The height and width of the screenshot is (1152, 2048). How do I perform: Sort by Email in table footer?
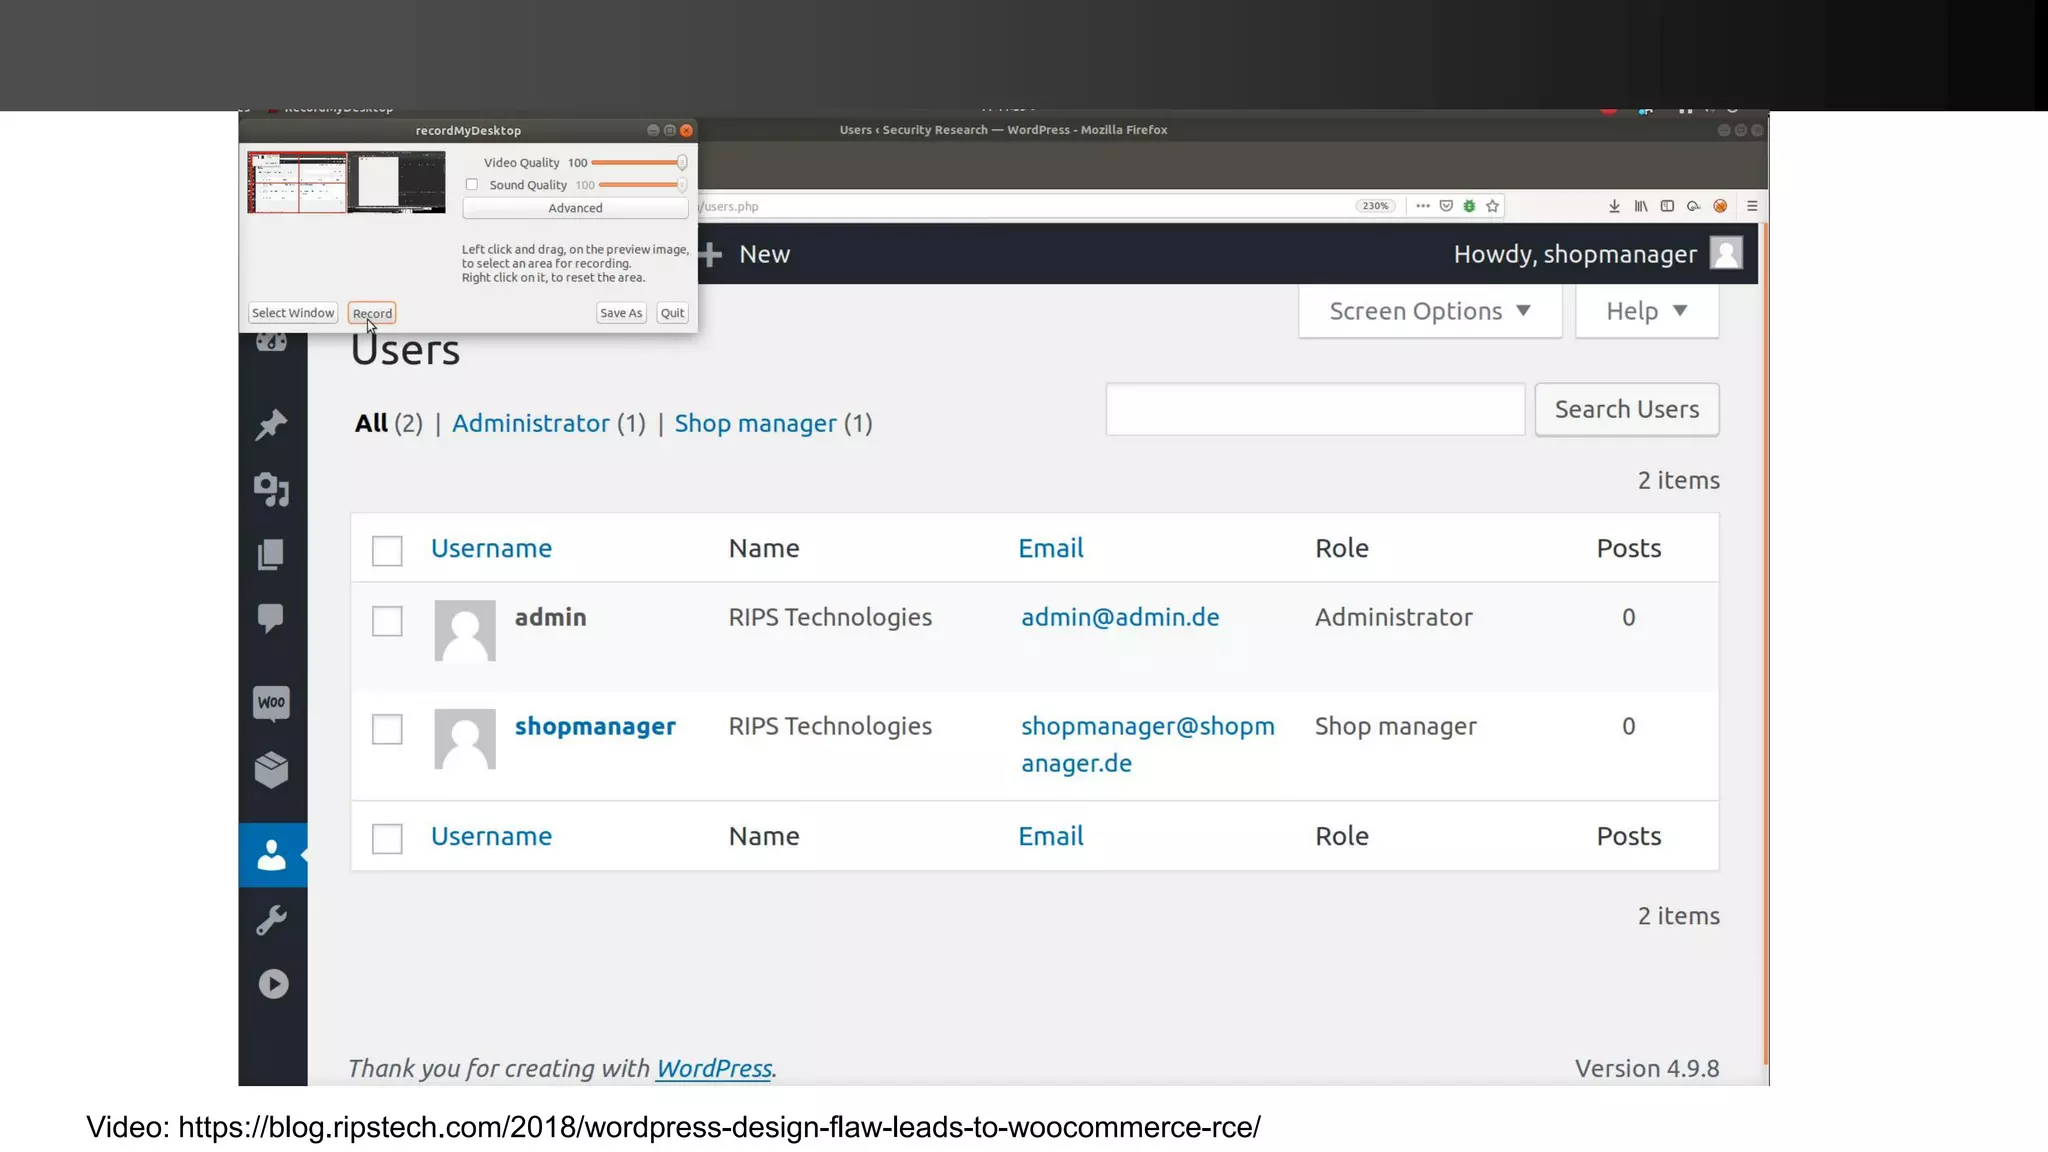1050,836
